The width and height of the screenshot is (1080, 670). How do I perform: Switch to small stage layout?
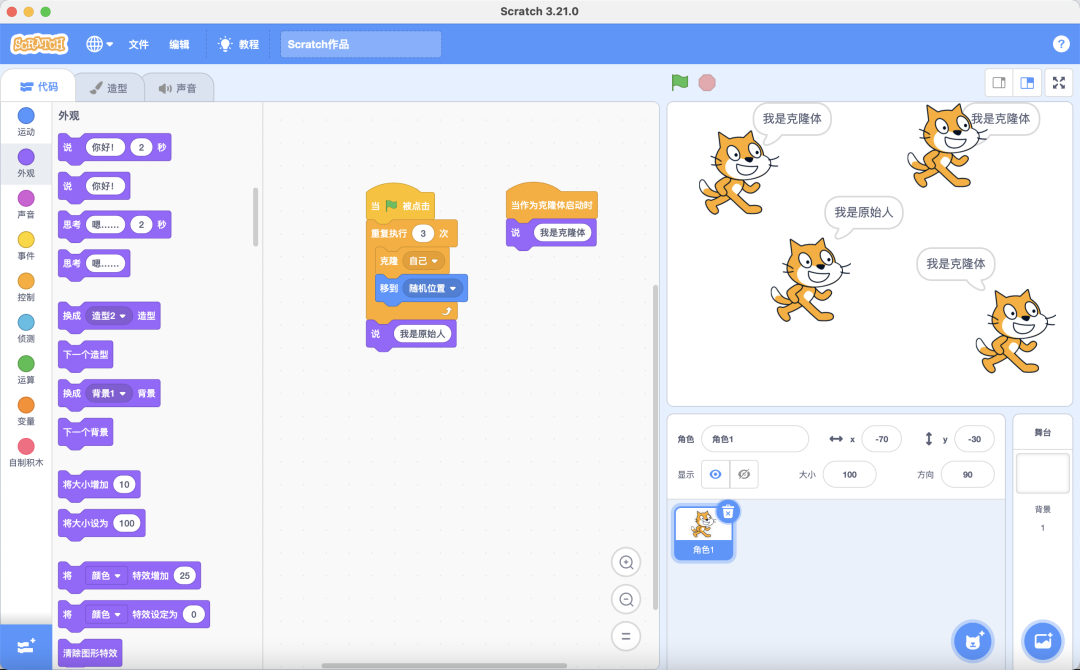(999, 83)
